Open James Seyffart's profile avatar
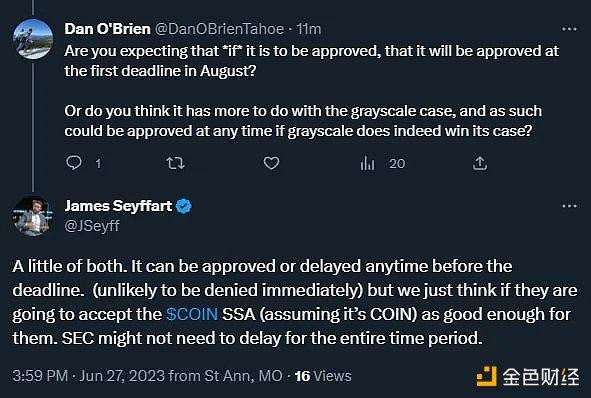The height and width of the screenshot is (398, 591). (33, 216)
